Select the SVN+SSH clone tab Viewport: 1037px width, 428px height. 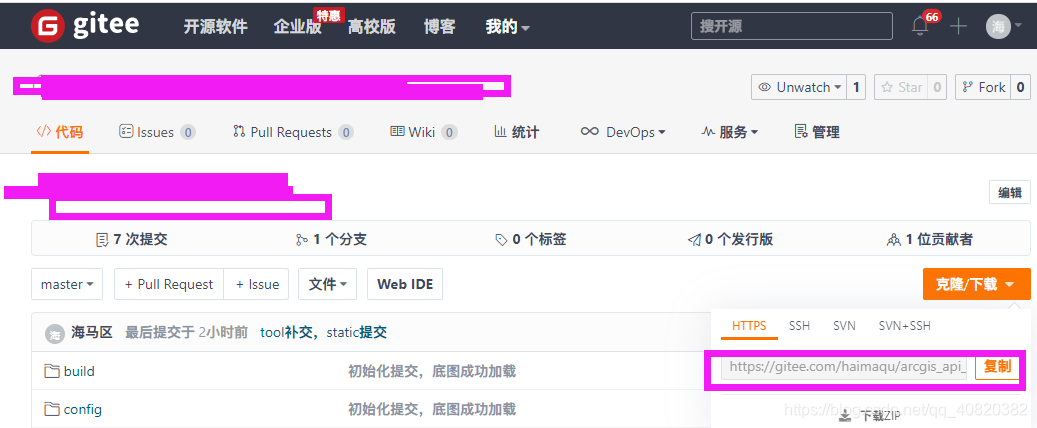point(904,325)
